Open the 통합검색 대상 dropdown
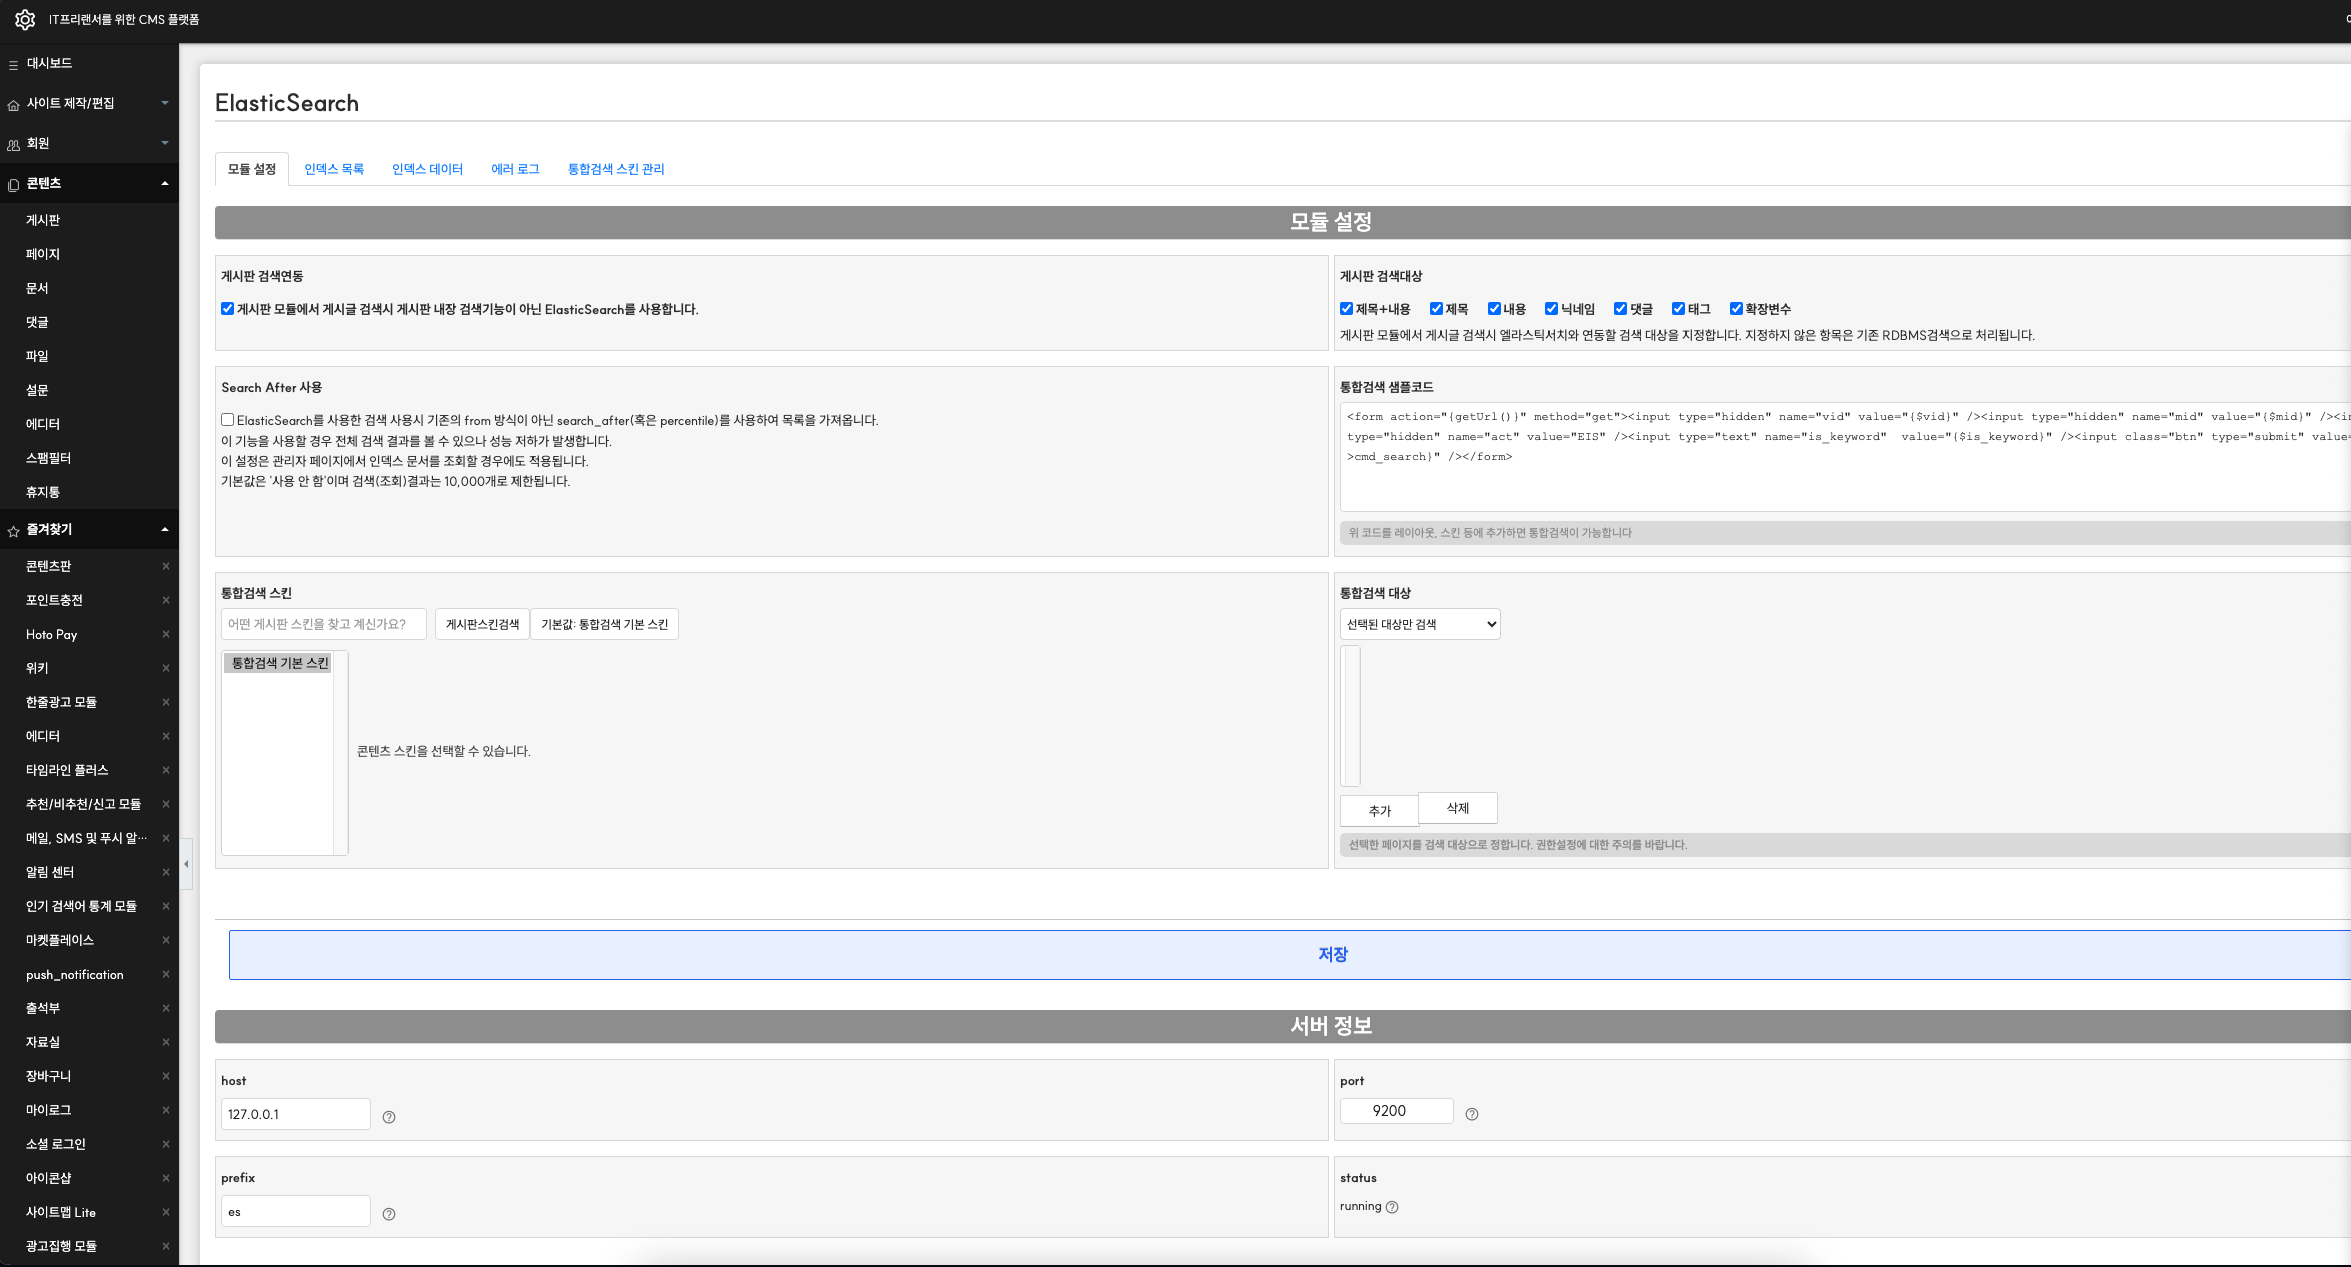The image size is (2351, 1267). pos(1420,624)
